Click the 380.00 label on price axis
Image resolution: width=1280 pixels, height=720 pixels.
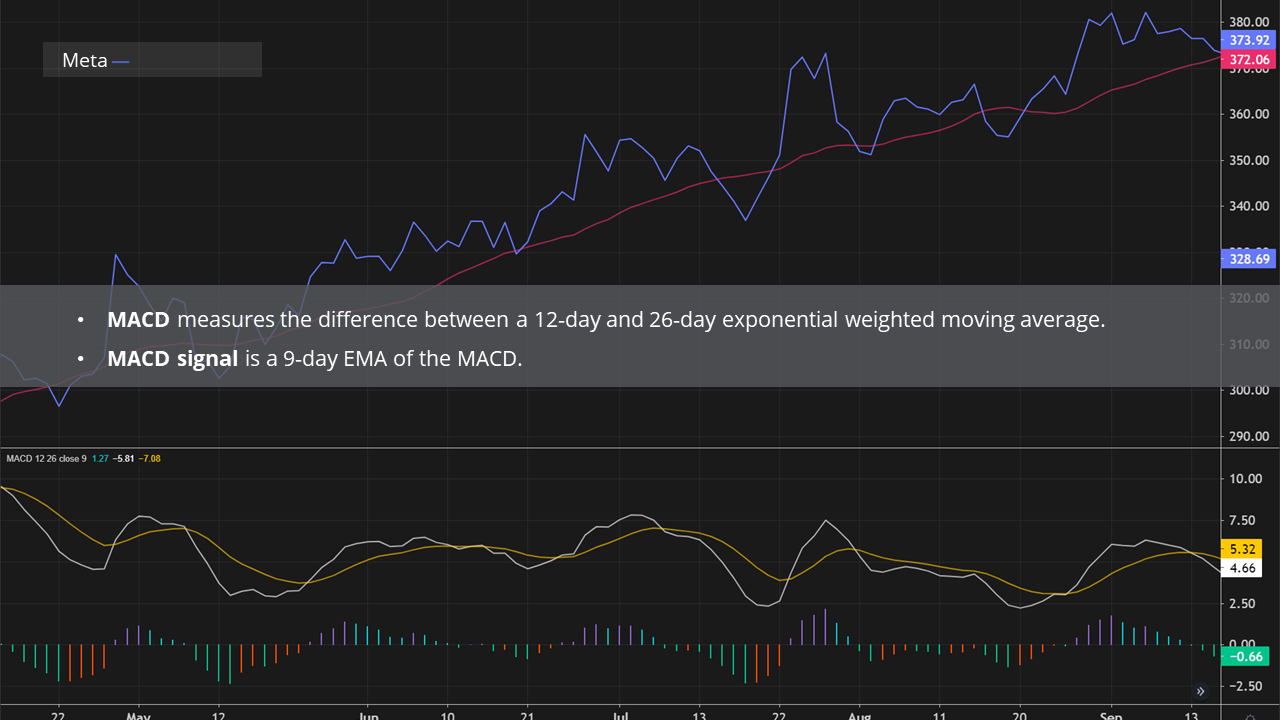pos(1249,22)
